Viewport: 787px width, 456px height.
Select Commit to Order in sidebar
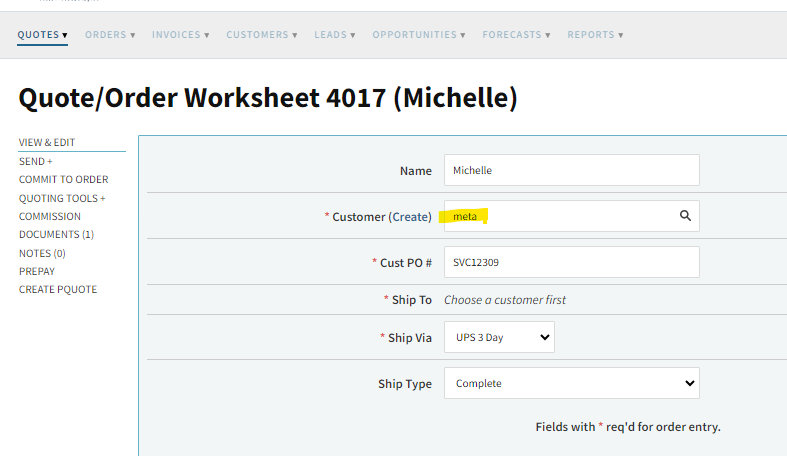(64, 180)
